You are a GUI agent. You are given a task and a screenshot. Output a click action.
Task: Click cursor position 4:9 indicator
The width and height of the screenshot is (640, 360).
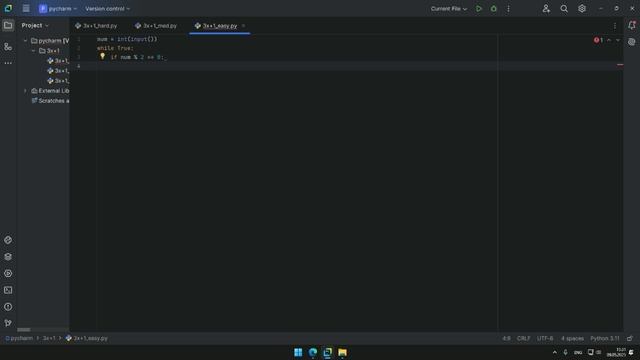[506, 338]
